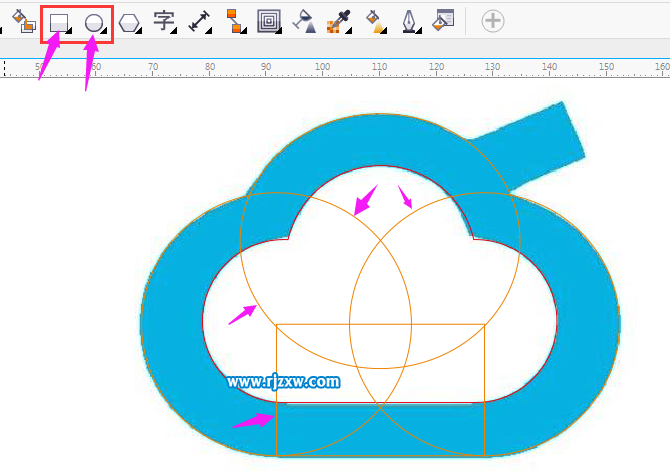Select the Interactive Fill bucket tool
670x475 pixels.
tap(376, 21)
